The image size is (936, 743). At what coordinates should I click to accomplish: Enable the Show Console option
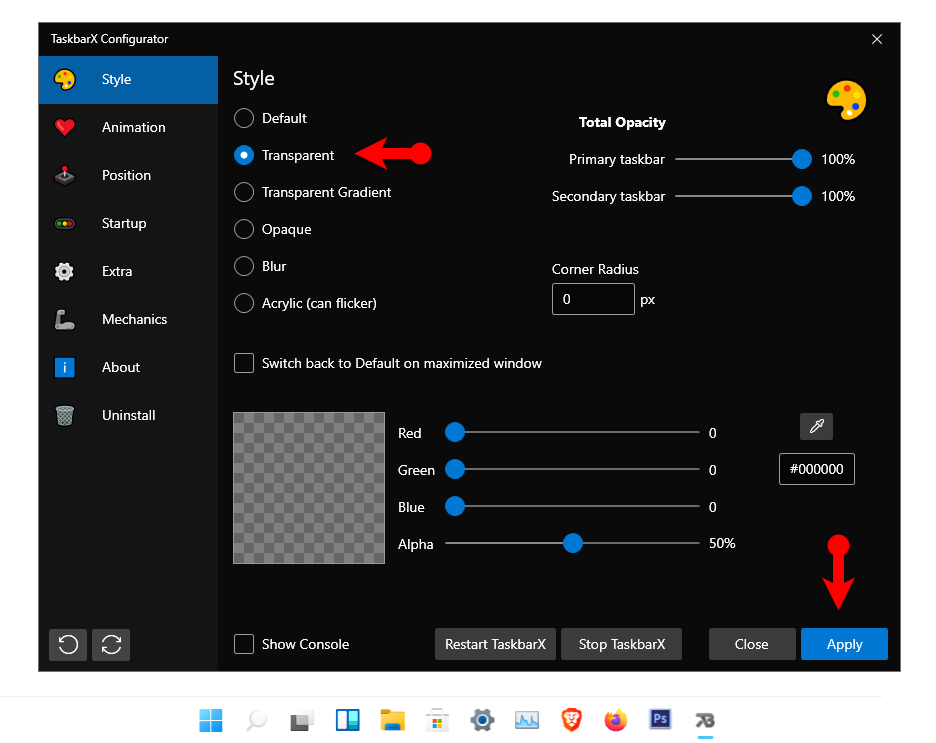(243, 644)
